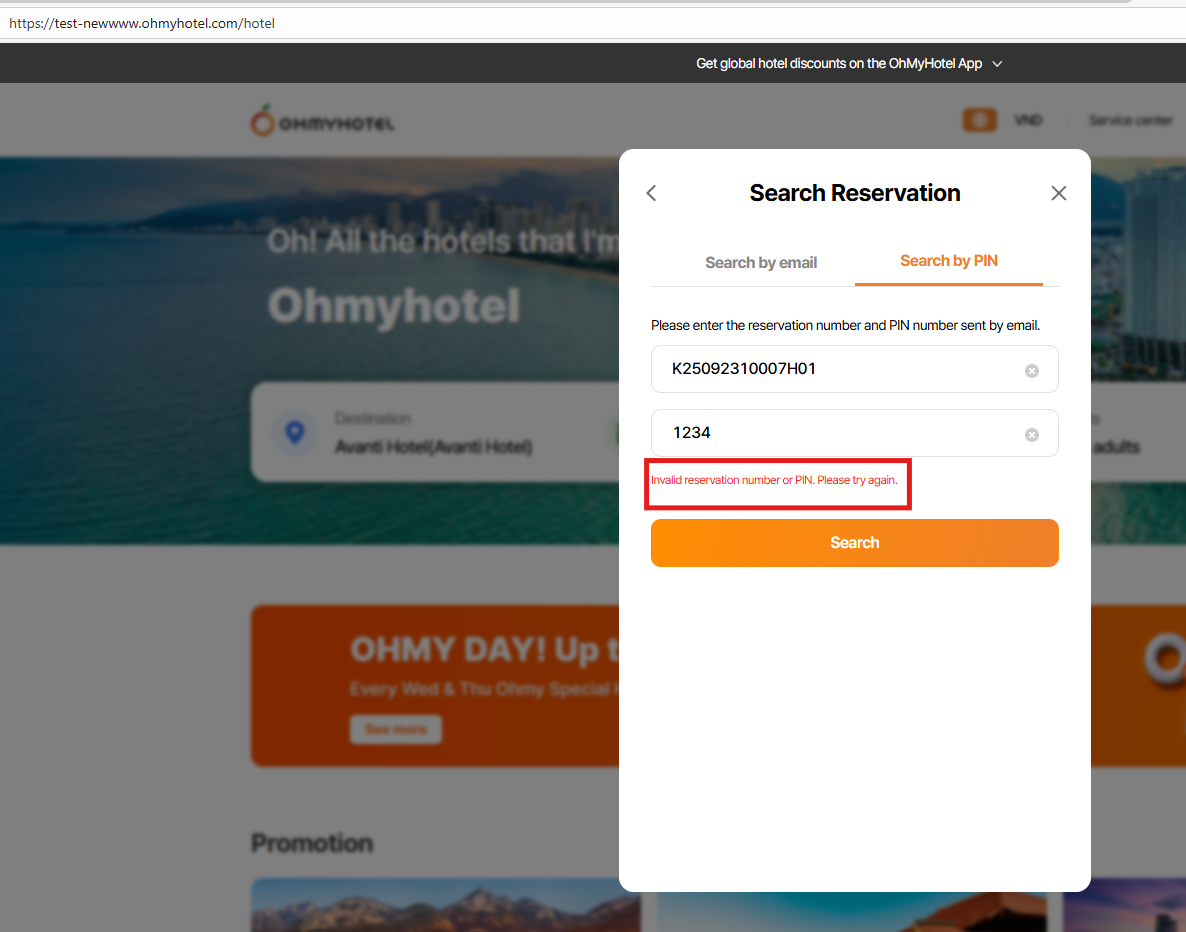The width and height of the screenshot is (1186, 932).
Task: Close the Search Reservation dialog
Action: coord(1059,193)
